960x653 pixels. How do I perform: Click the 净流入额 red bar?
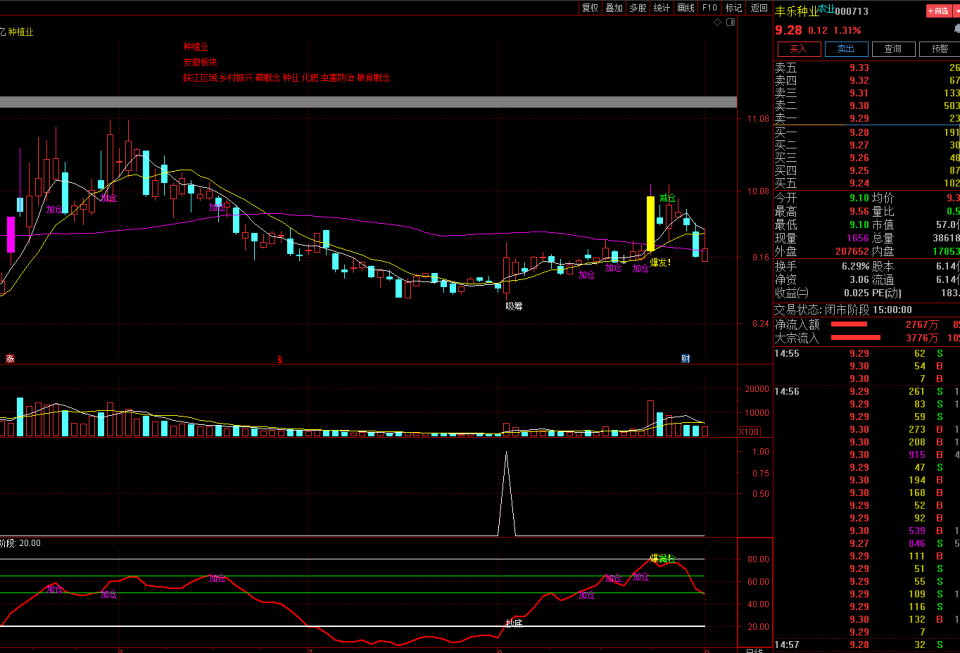[x=849, y=324]
